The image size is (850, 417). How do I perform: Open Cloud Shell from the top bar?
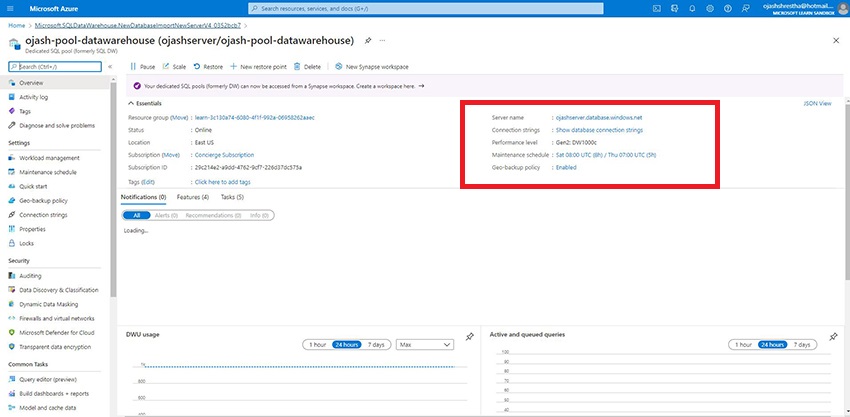[656, 9]
